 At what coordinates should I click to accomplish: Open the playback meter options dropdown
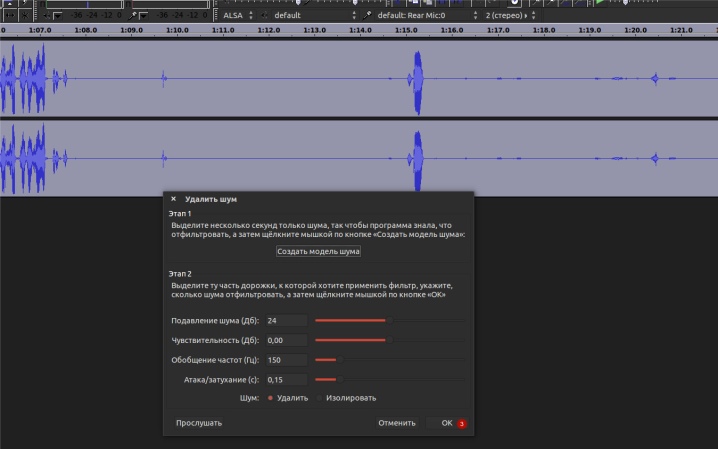coord(58,16)
